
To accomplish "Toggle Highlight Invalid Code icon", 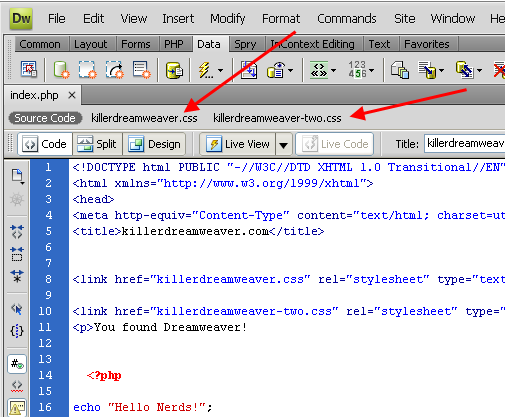I will point(17,386).
